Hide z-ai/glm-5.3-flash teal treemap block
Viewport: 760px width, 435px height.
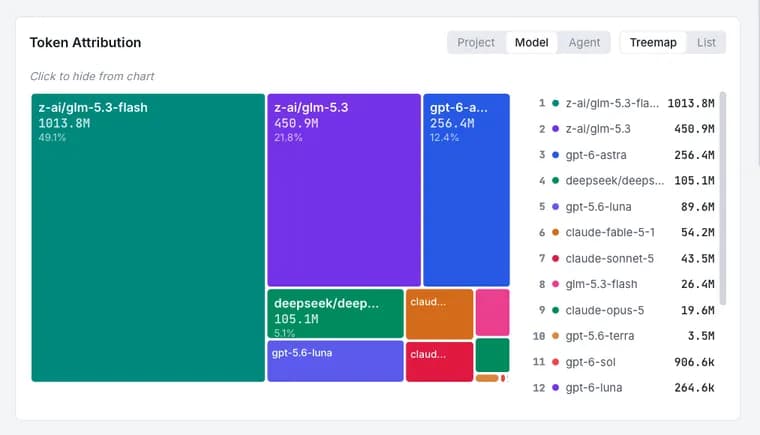(x=148, y=238)
